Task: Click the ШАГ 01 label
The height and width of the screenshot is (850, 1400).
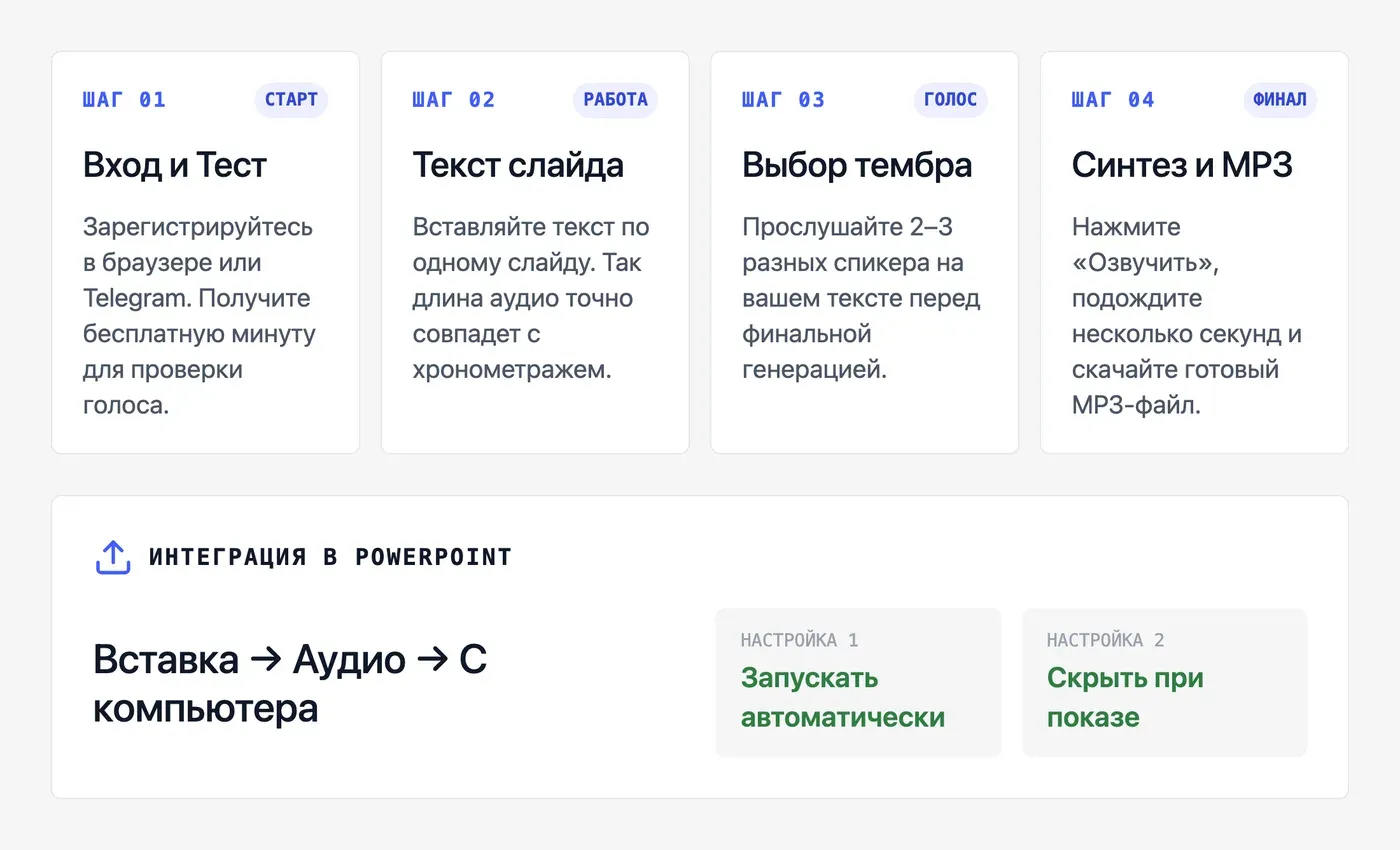Action: tap(124, 100)
